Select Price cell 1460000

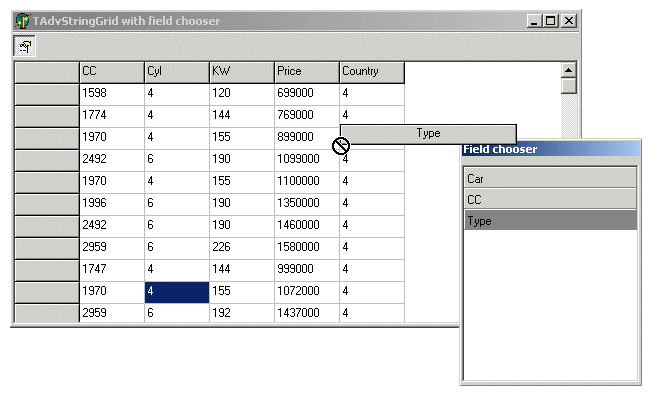click(307, 226)
